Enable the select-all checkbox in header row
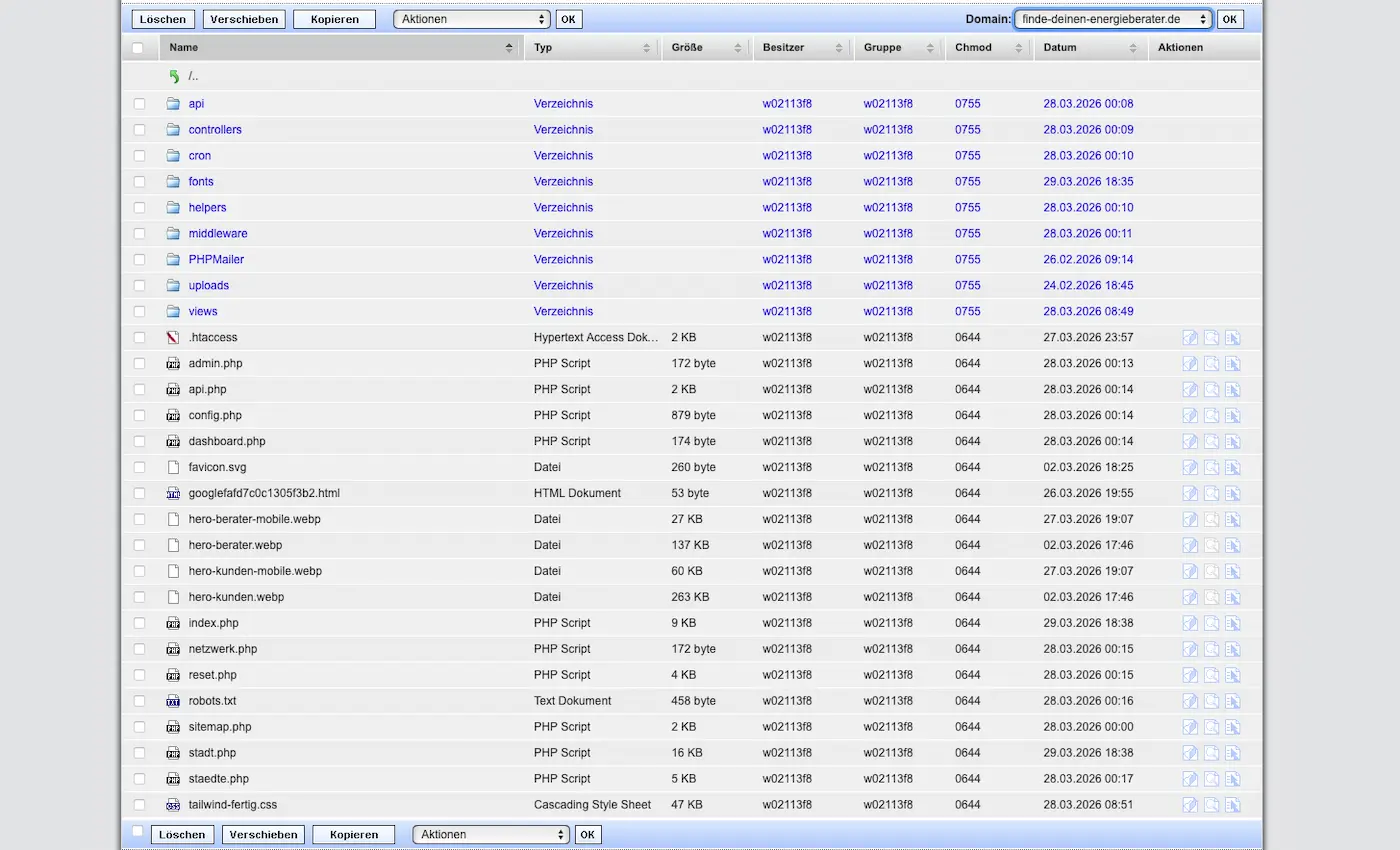 click(x=139, y=47)
